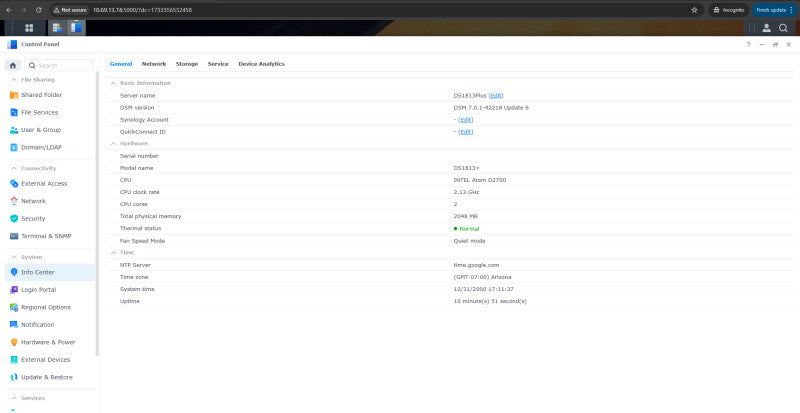Image resolution: width=800 pixels, height=413 pixels.
Task: Switch to the General tab
Action: point(121,64)
